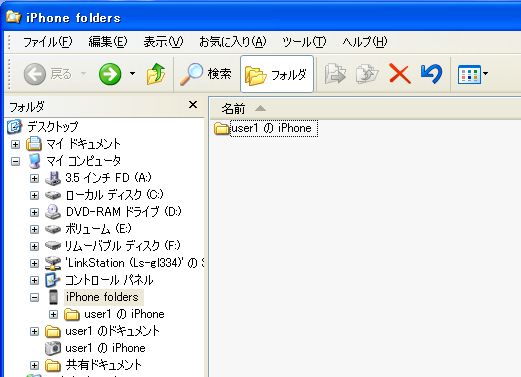Select ローカル ディスク (C:) label
The image size is (521, 377).
[114, 195]
